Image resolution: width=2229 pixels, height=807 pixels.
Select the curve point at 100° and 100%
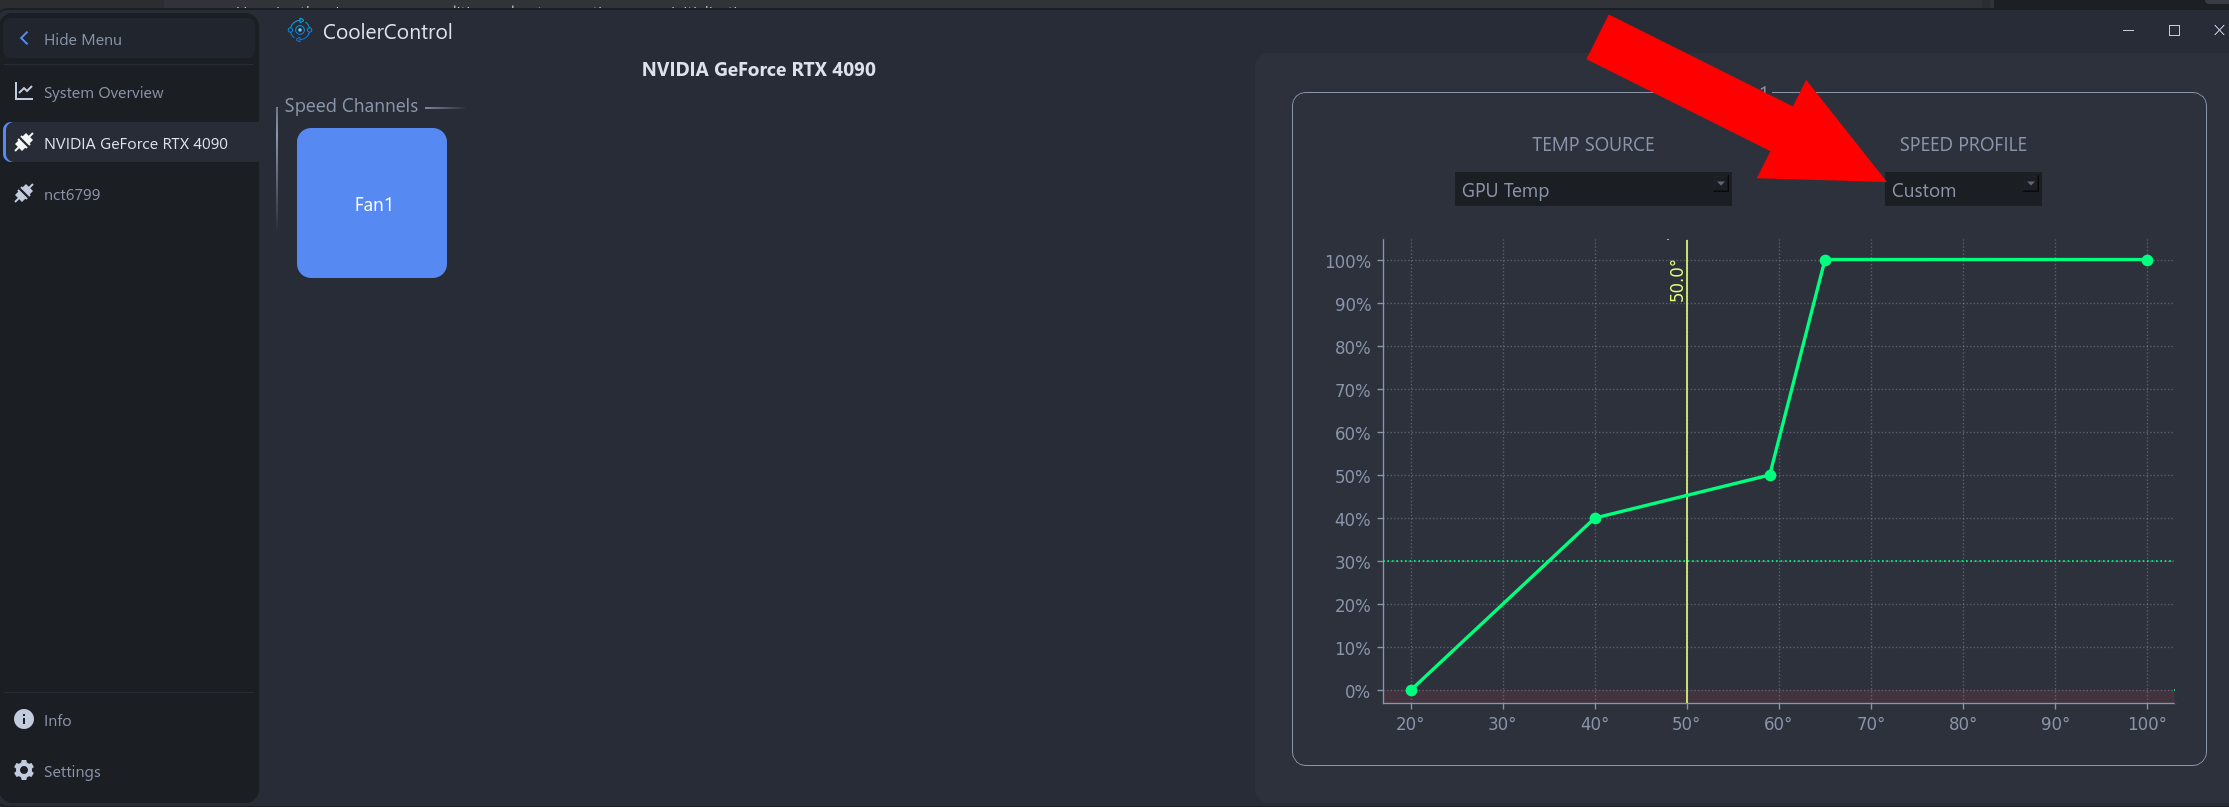[x=2147, y=260]
